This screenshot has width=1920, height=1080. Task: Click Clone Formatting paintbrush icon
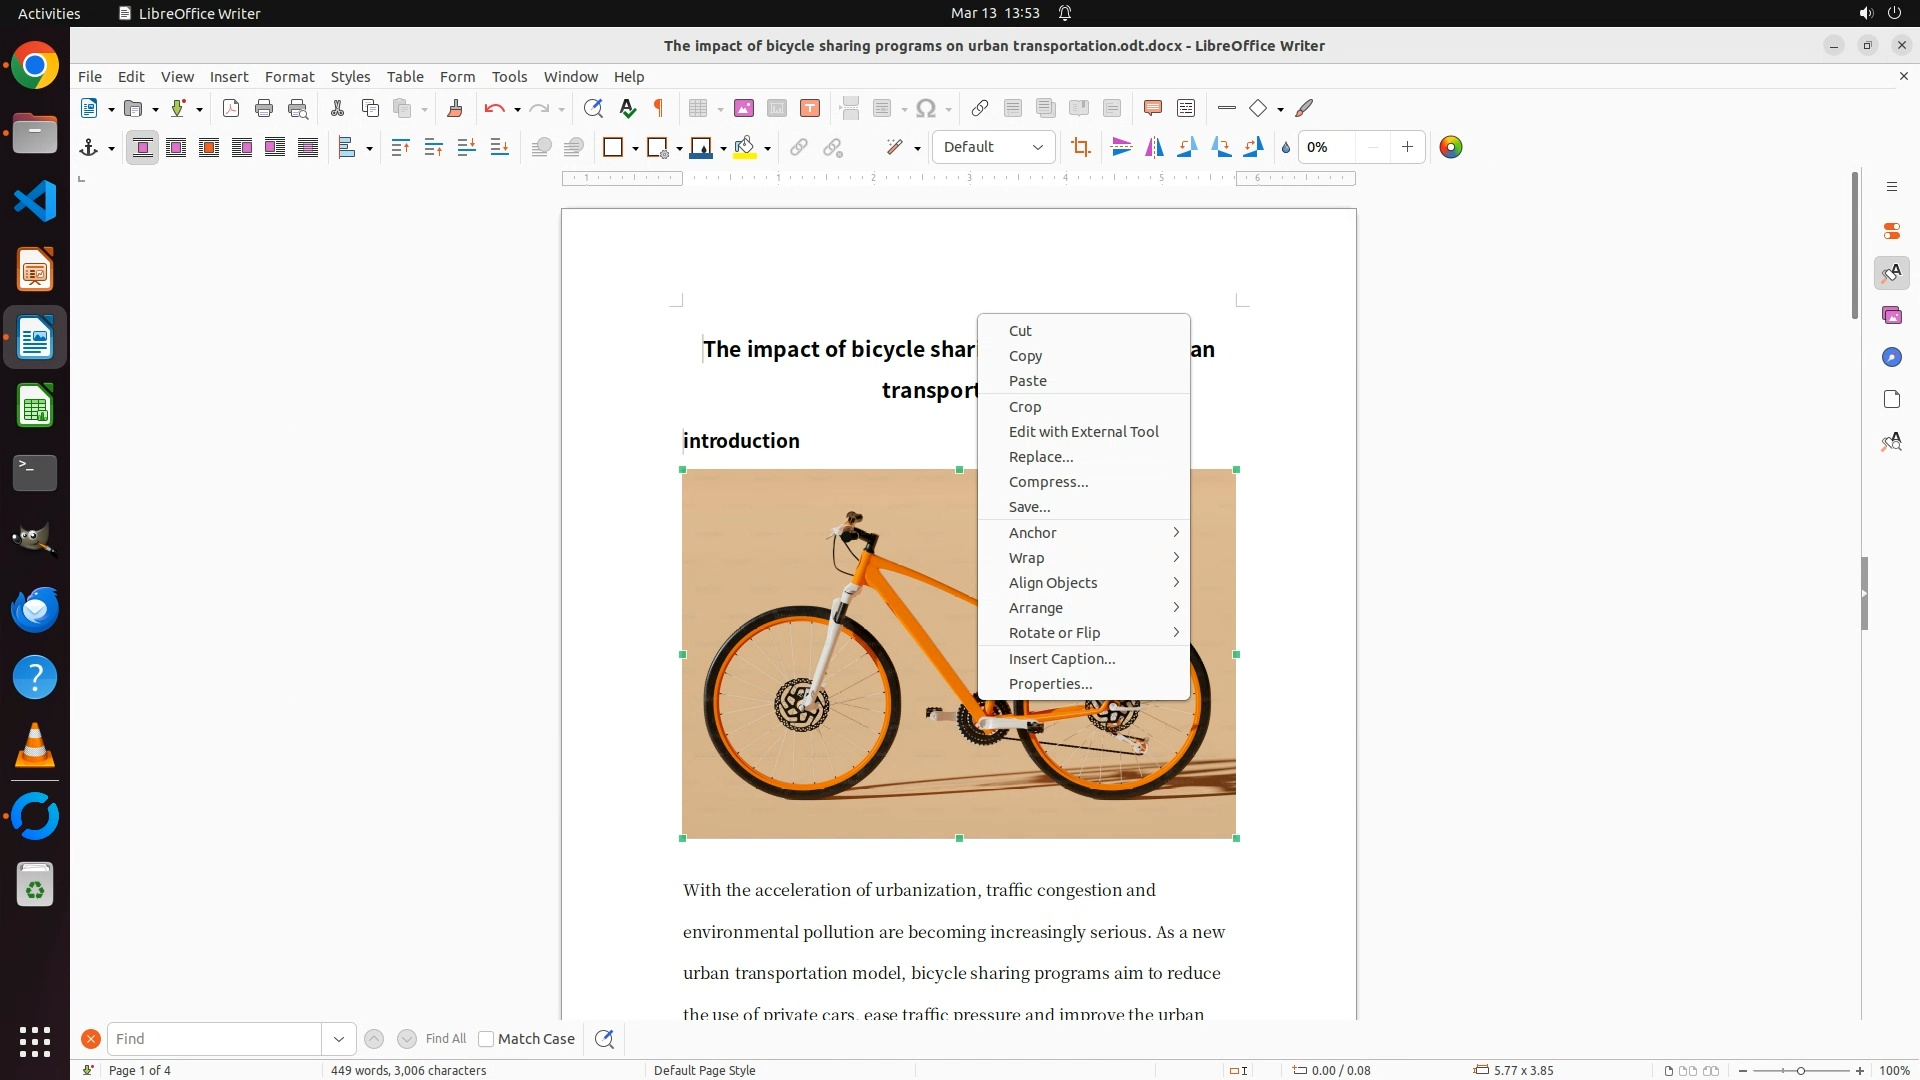(454, 108)
